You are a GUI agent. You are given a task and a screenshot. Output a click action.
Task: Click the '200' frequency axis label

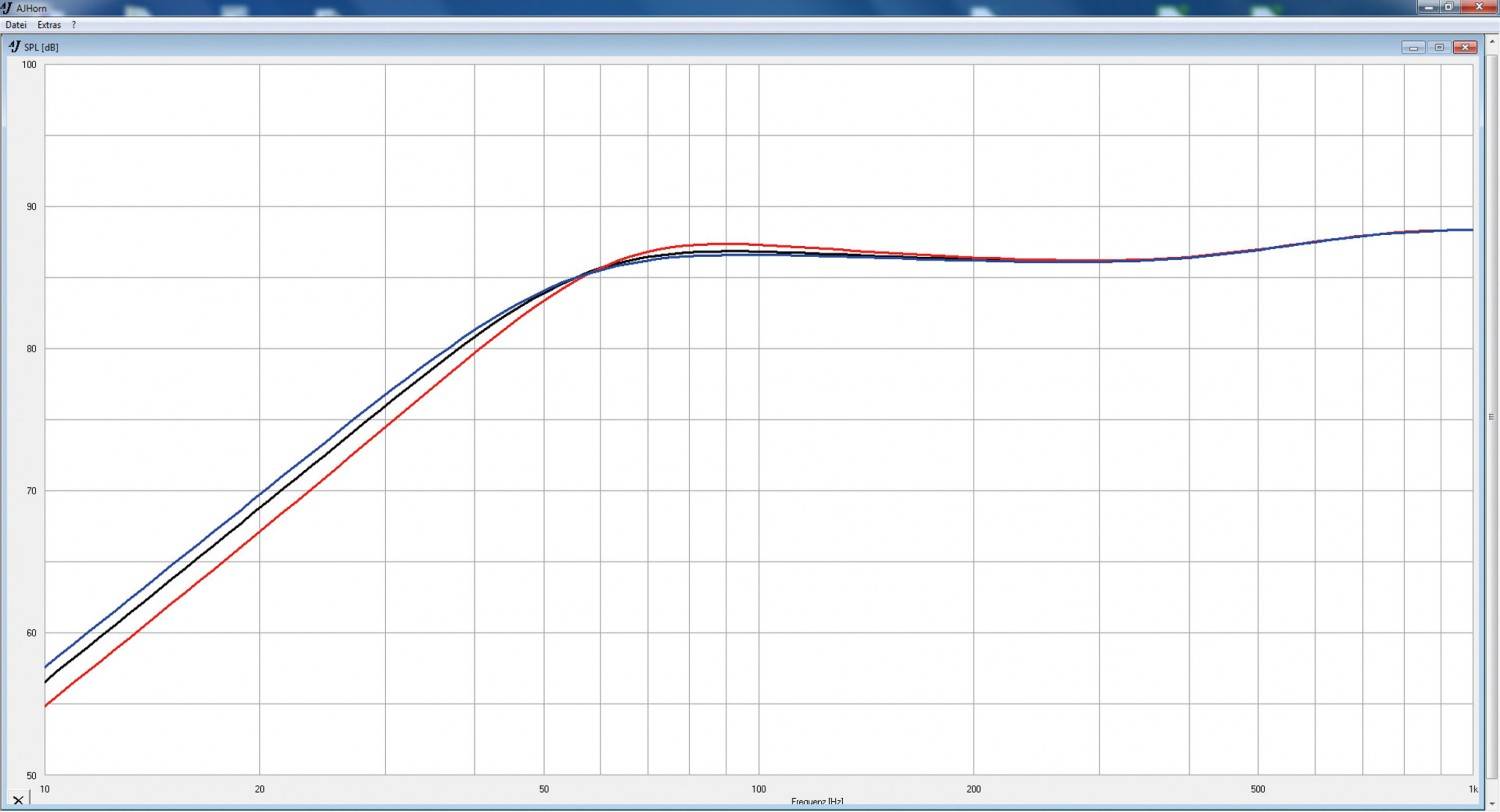[x=974, y=790]
